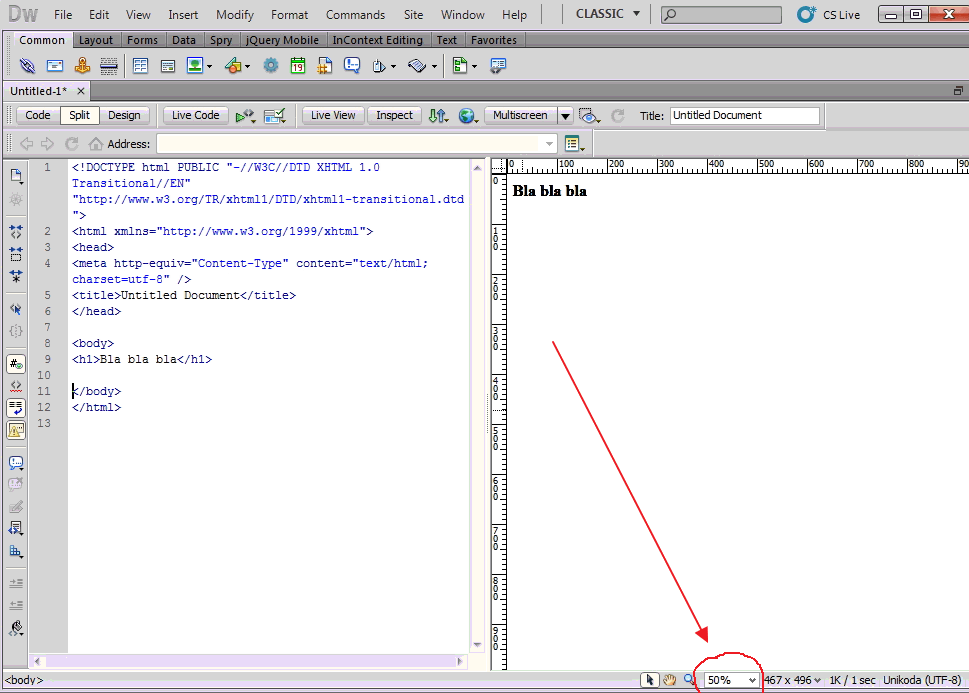
Task: Insert a Comment from the Common bar
Action: (352, 66)
